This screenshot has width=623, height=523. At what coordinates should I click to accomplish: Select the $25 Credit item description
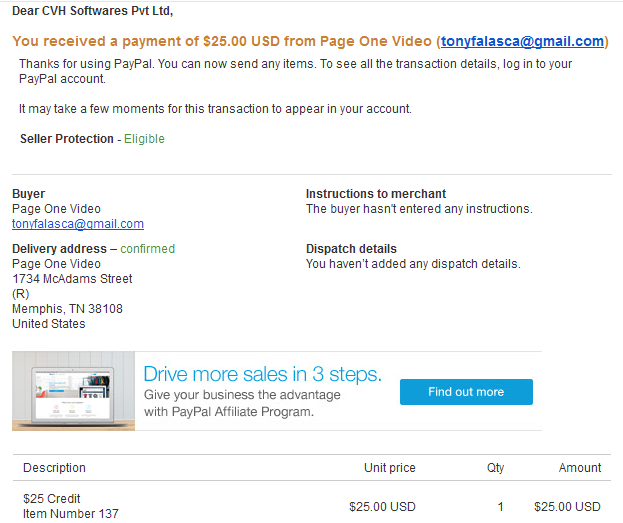(52, 498)
